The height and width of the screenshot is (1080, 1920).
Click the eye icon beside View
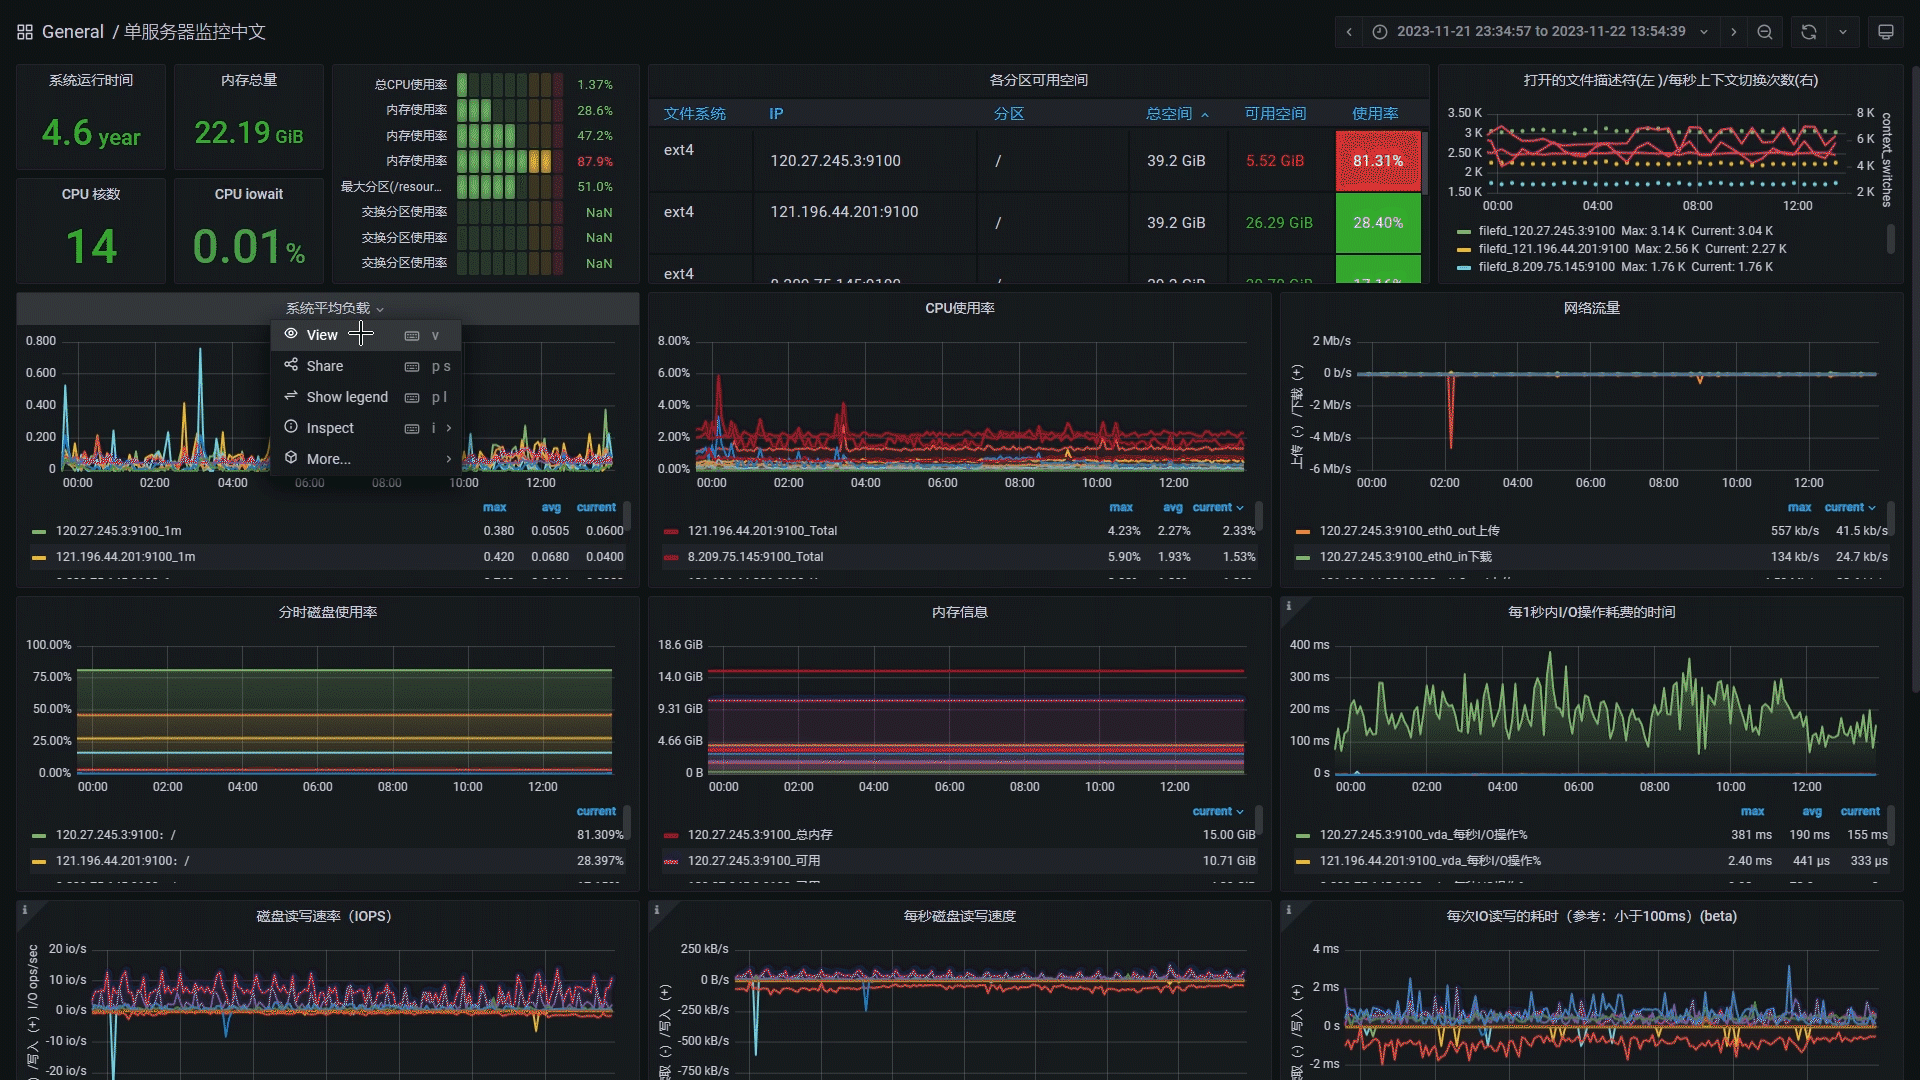click(x=291, y=334)
